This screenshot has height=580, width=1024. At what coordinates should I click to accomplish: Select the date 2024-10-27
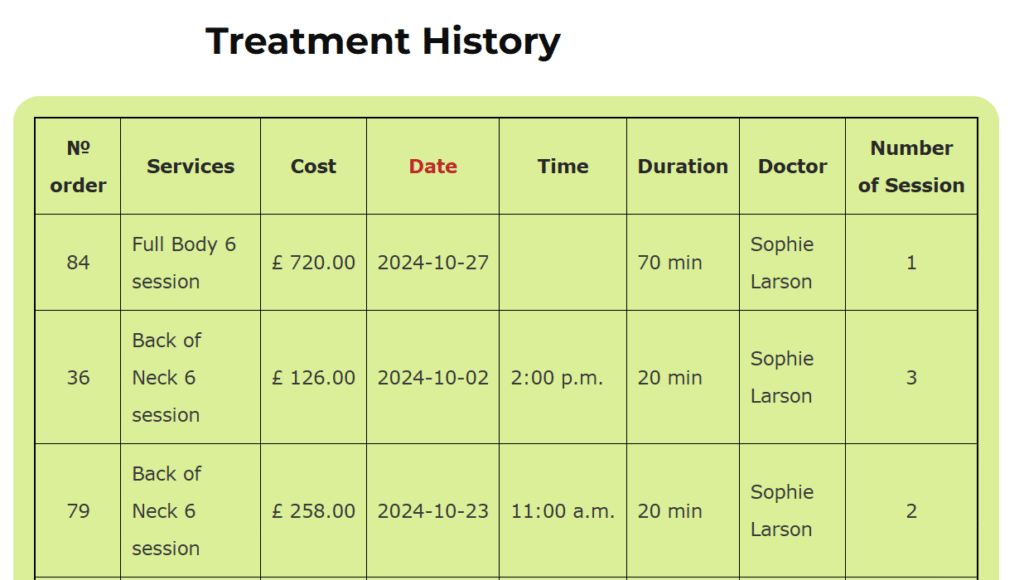click(433, 263)
